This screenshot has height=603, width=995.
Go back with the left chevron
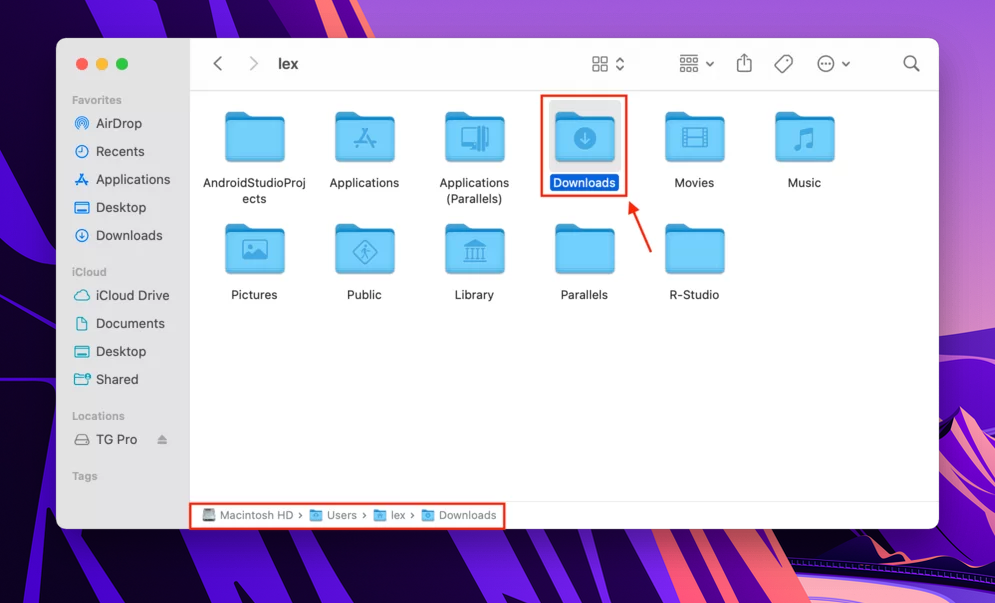[x=218, y=63]
